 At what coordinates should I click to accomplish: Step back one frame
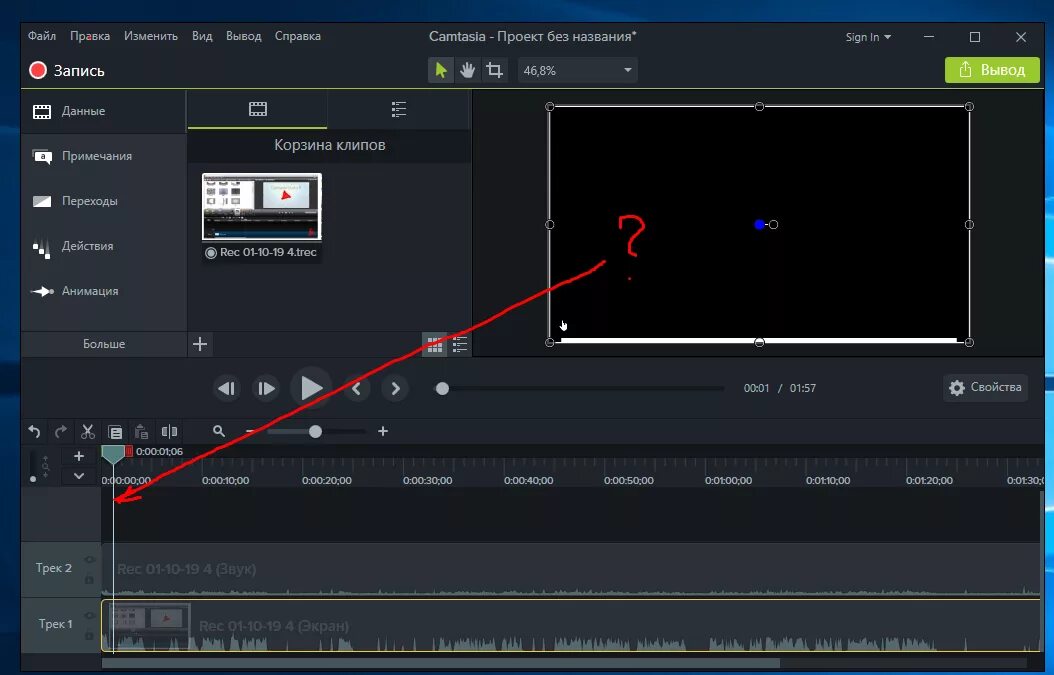[x=227, y=389]
